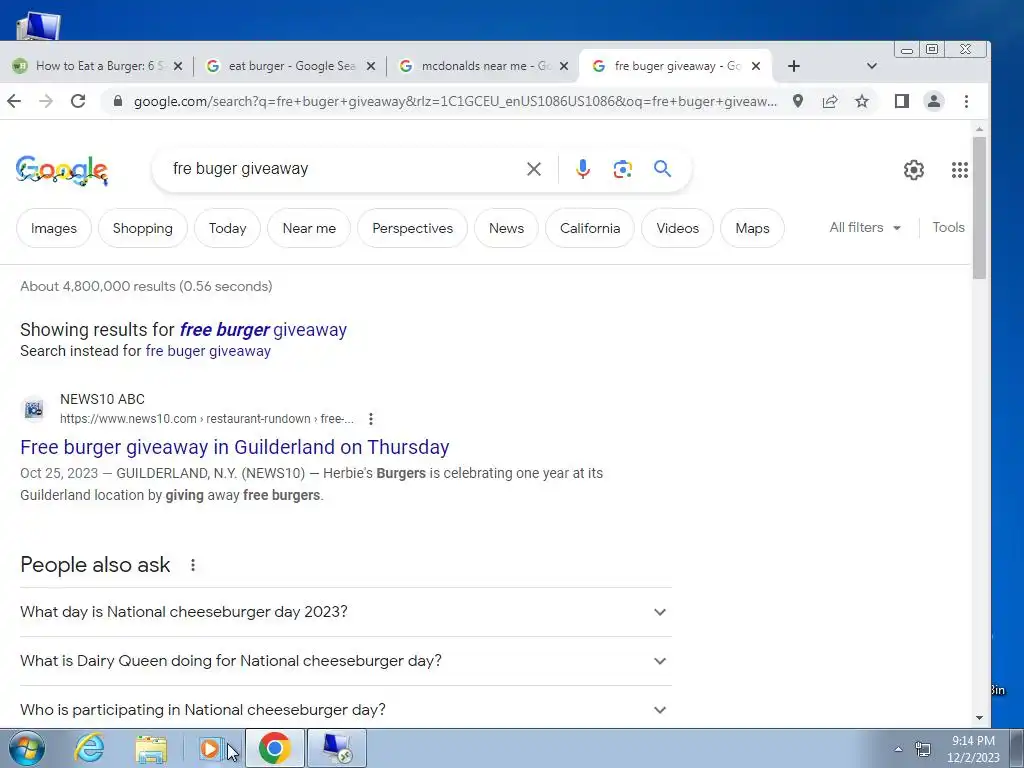Viewport: 1024px width, 768px height.
Task: Share this page using the share icon
Action: [830, 101]
